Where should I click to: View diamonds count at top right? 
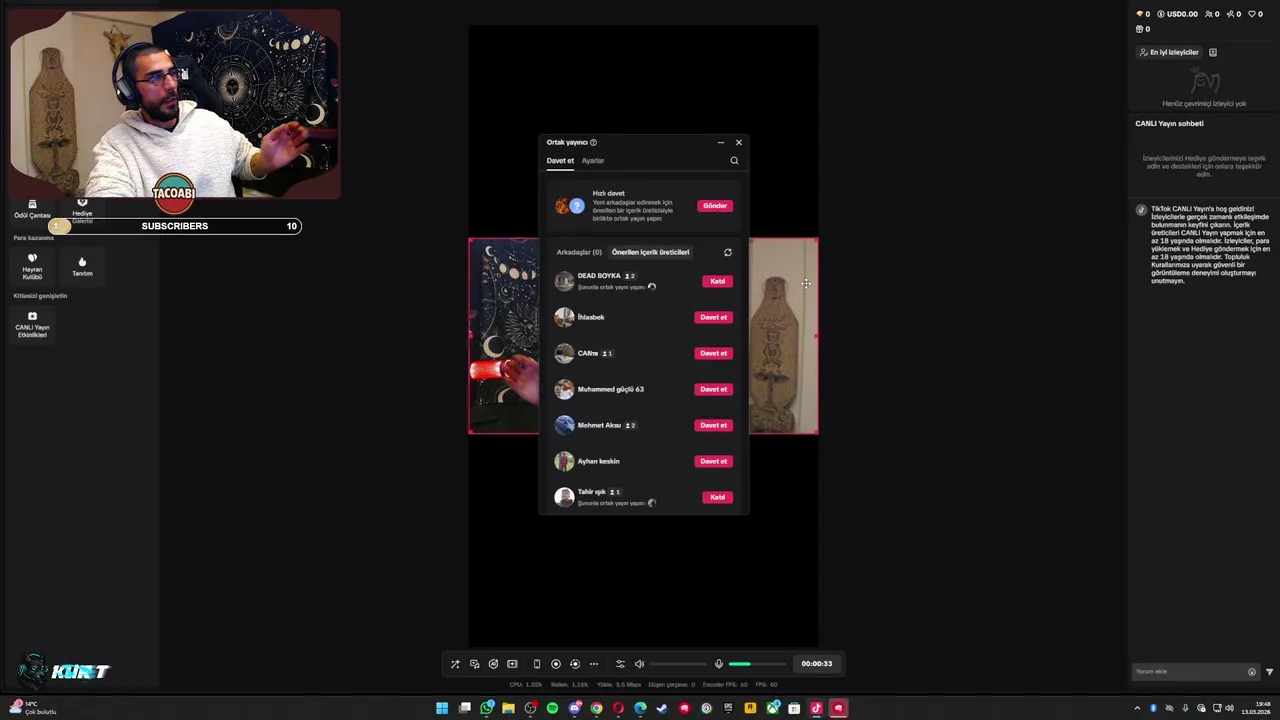click(x=1143, y=14)
